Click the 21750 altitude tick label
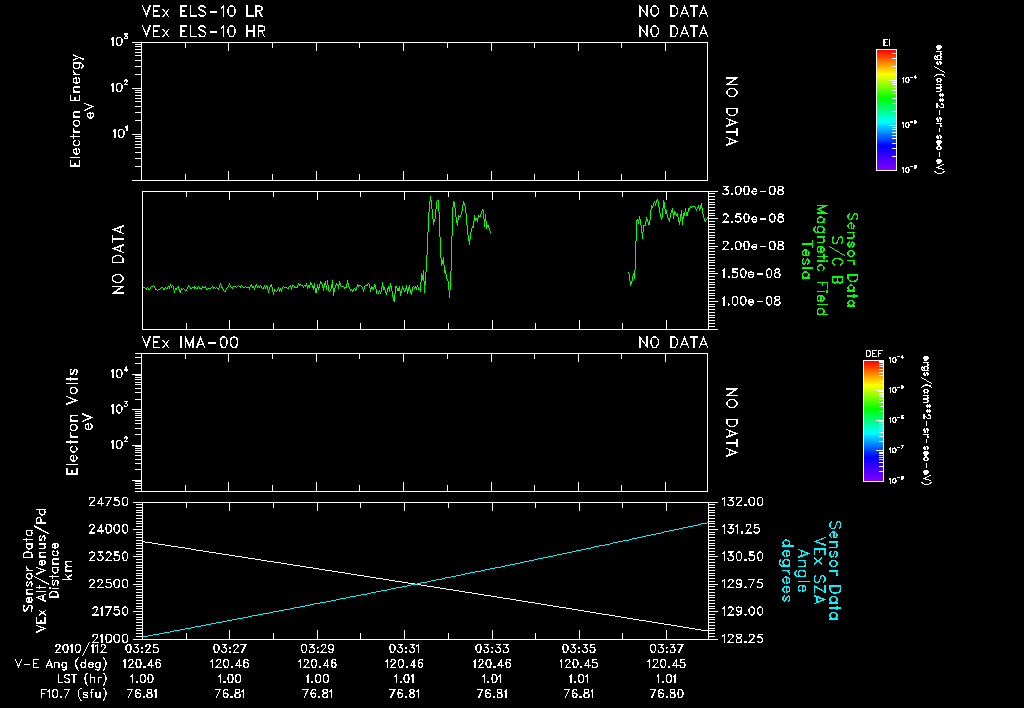The height and width of the screenshot is (708, 1024). 108,611
